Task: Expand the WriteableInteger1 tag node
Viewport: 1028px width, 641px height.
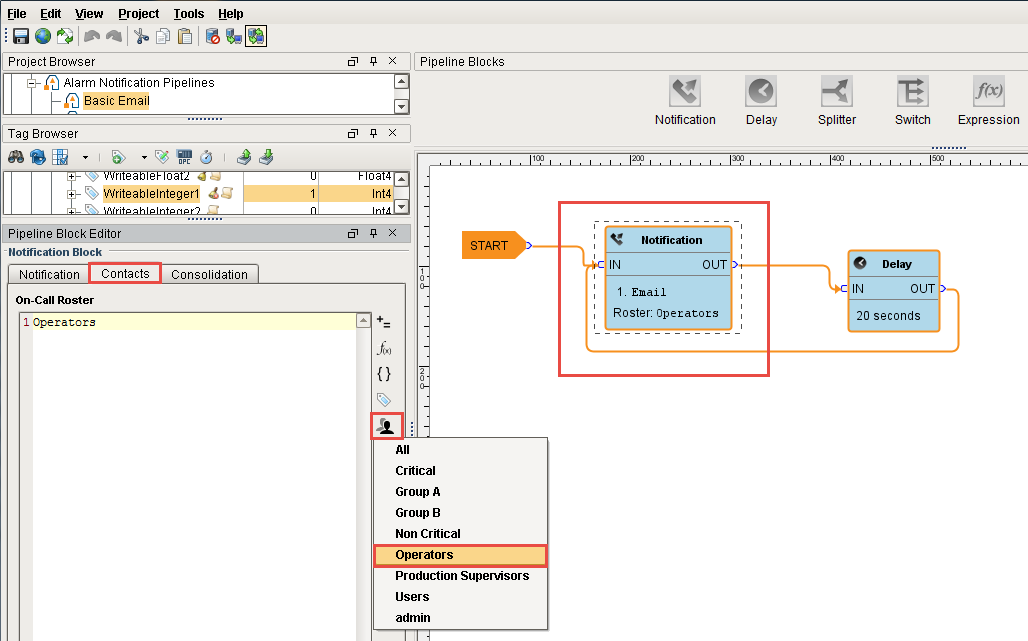Action: (72, 194)
